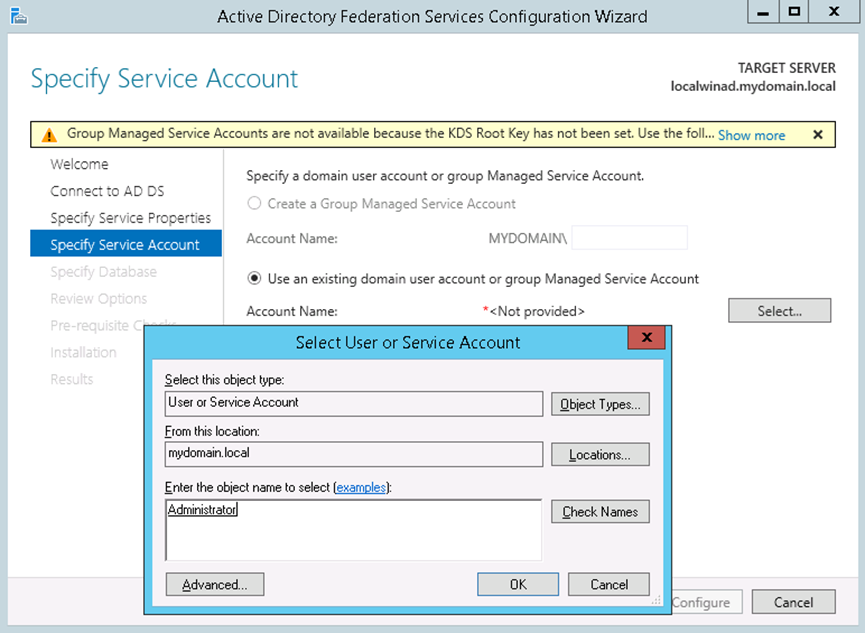Select Specify Service Account step
Screen dimensions: 865x633
126,244
